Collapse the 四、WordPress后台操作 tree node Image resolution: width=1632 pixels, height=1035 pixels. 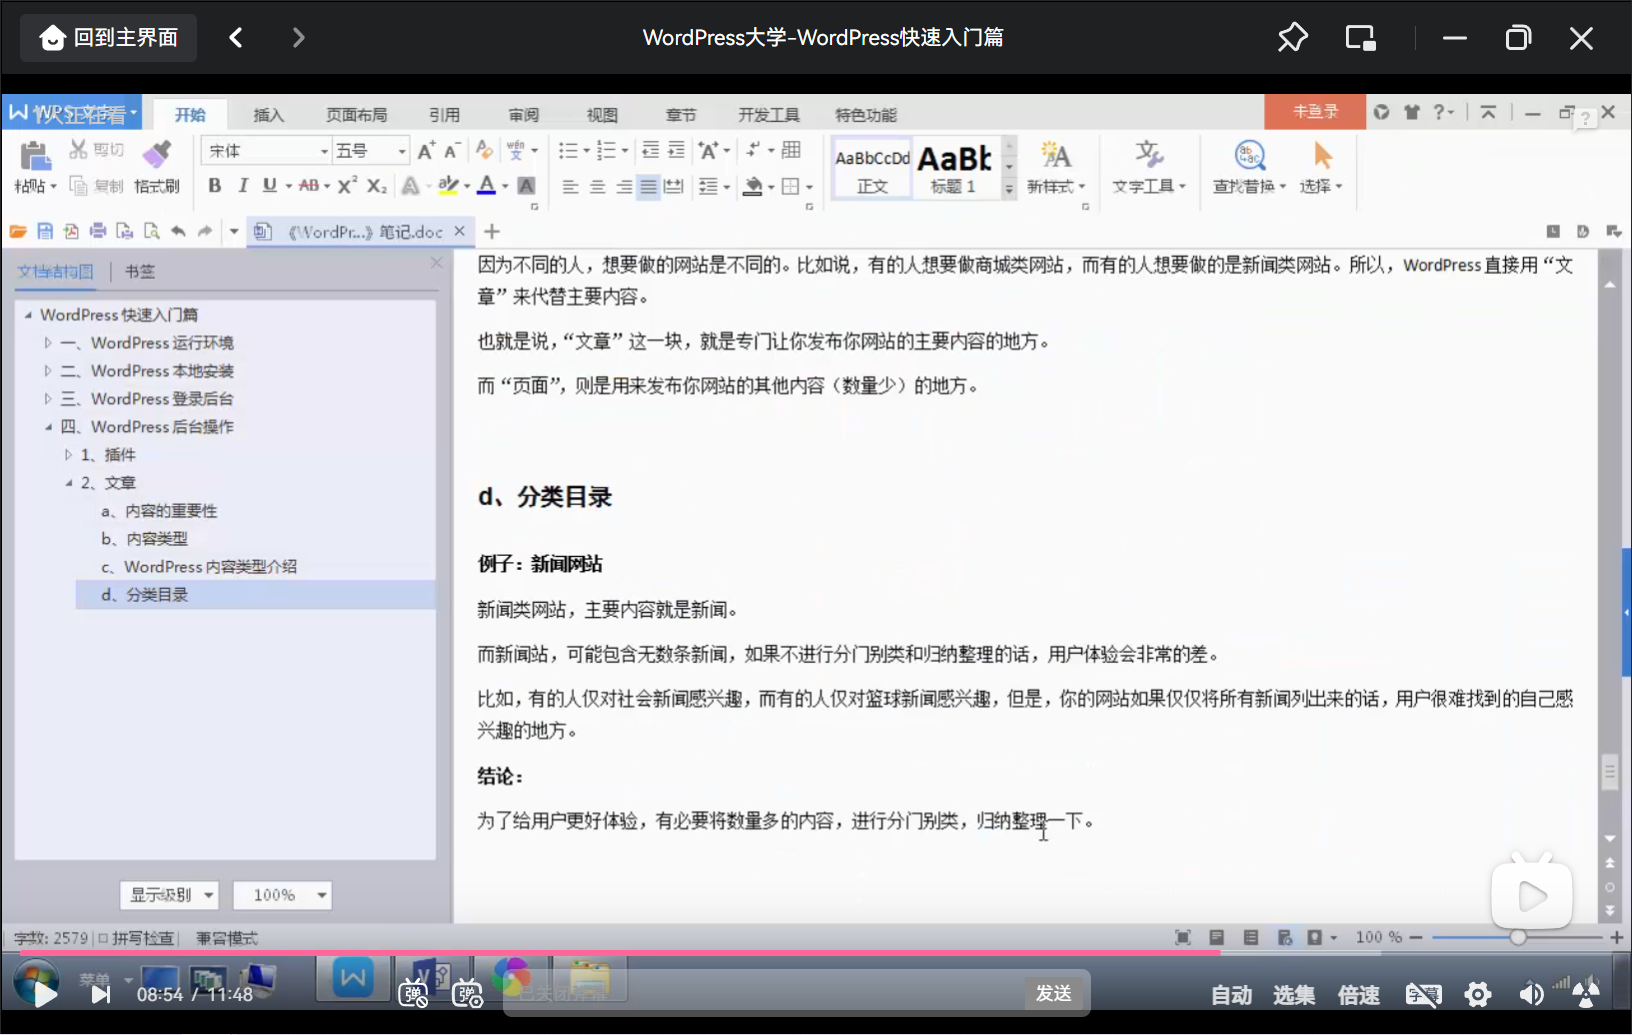click(48, 427)
